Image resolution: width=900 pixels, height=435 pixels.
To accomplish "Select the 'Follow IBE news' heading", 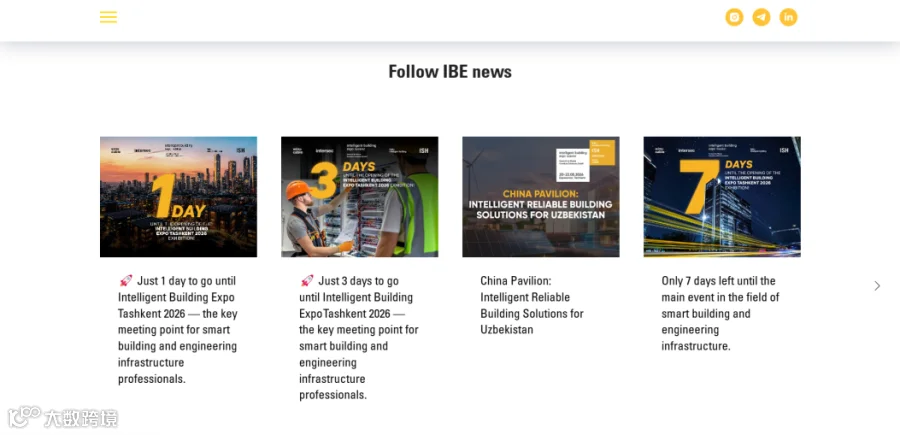I will click(x=450, y=72).
